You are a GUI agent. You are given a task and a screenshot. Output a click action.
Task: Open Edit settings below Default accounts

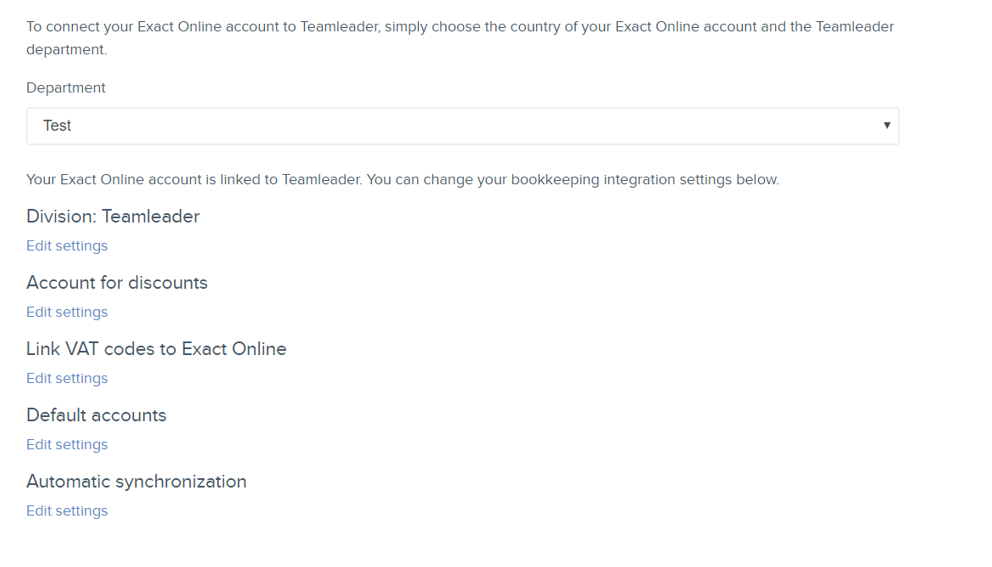(67, 444)
